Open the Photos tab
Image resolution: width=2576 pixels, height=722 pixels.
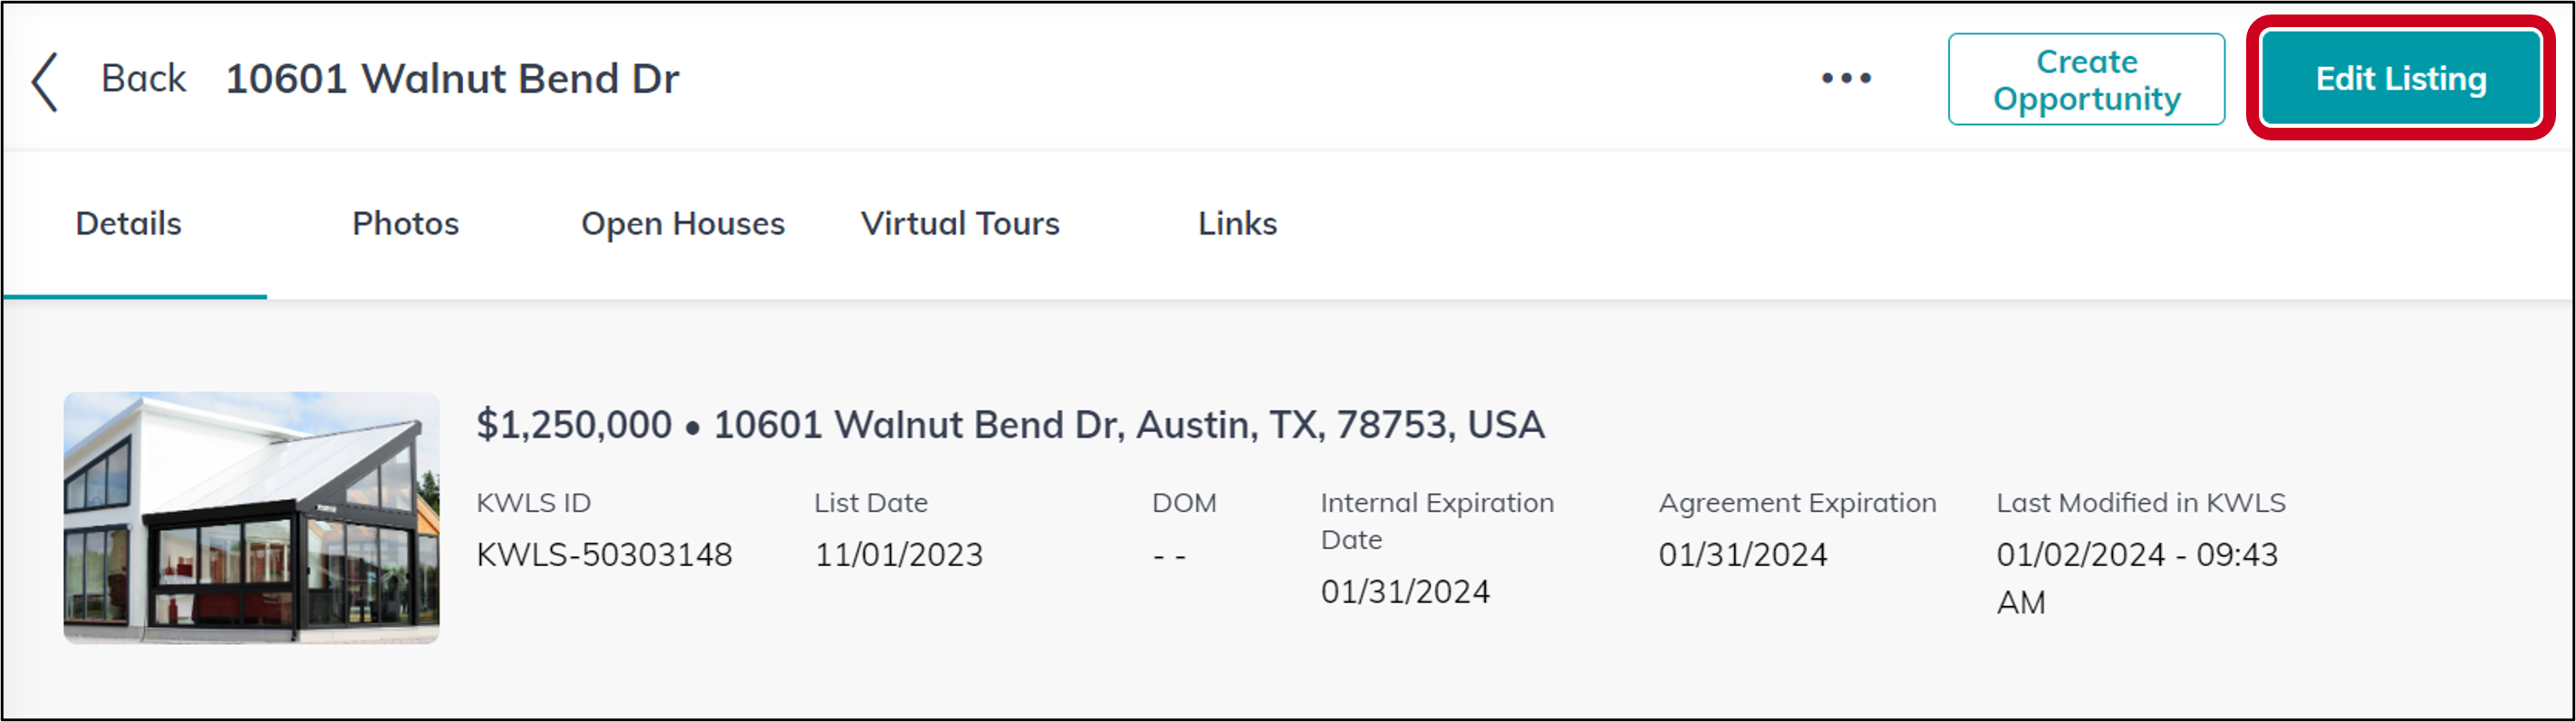coord(405,223)
